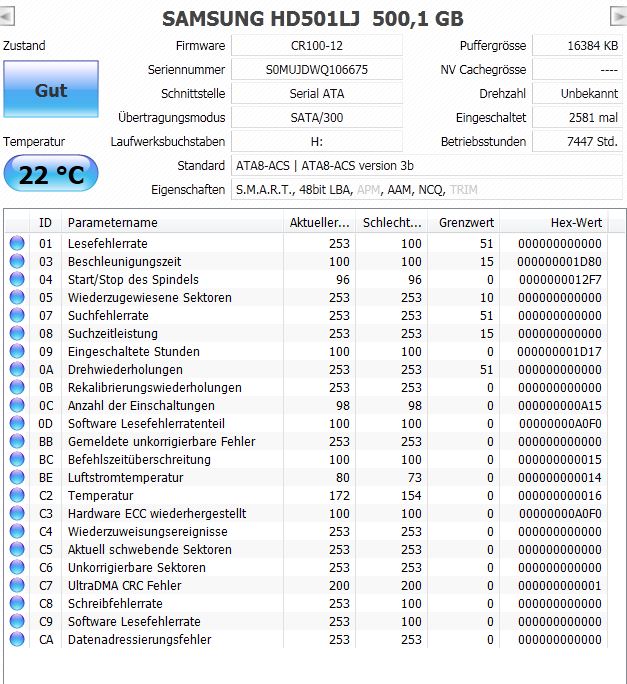The height and width of the screenshot is (684, 627).
Task: Select the Lesefehlerrate parameter name
Action: click(108, 243)
